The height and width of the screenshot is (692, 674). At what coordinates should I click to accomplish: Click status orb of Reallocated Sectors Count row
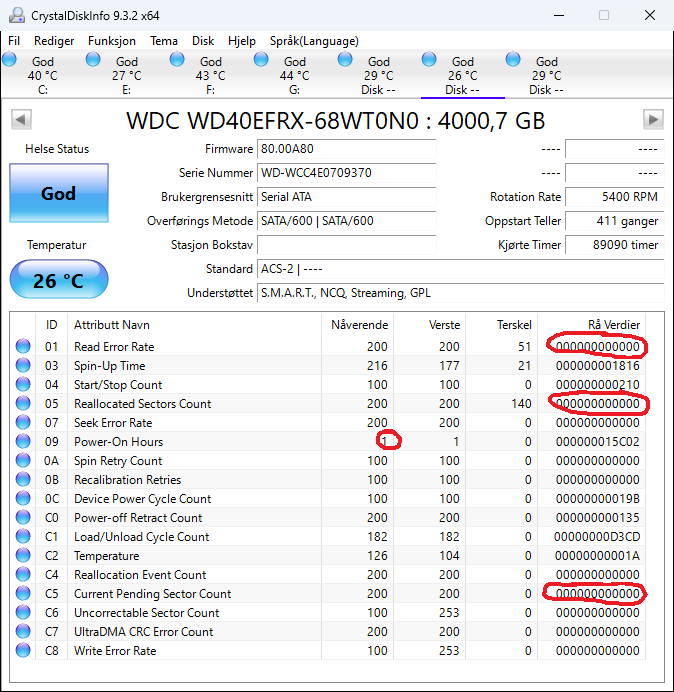[x=23, y=403]
